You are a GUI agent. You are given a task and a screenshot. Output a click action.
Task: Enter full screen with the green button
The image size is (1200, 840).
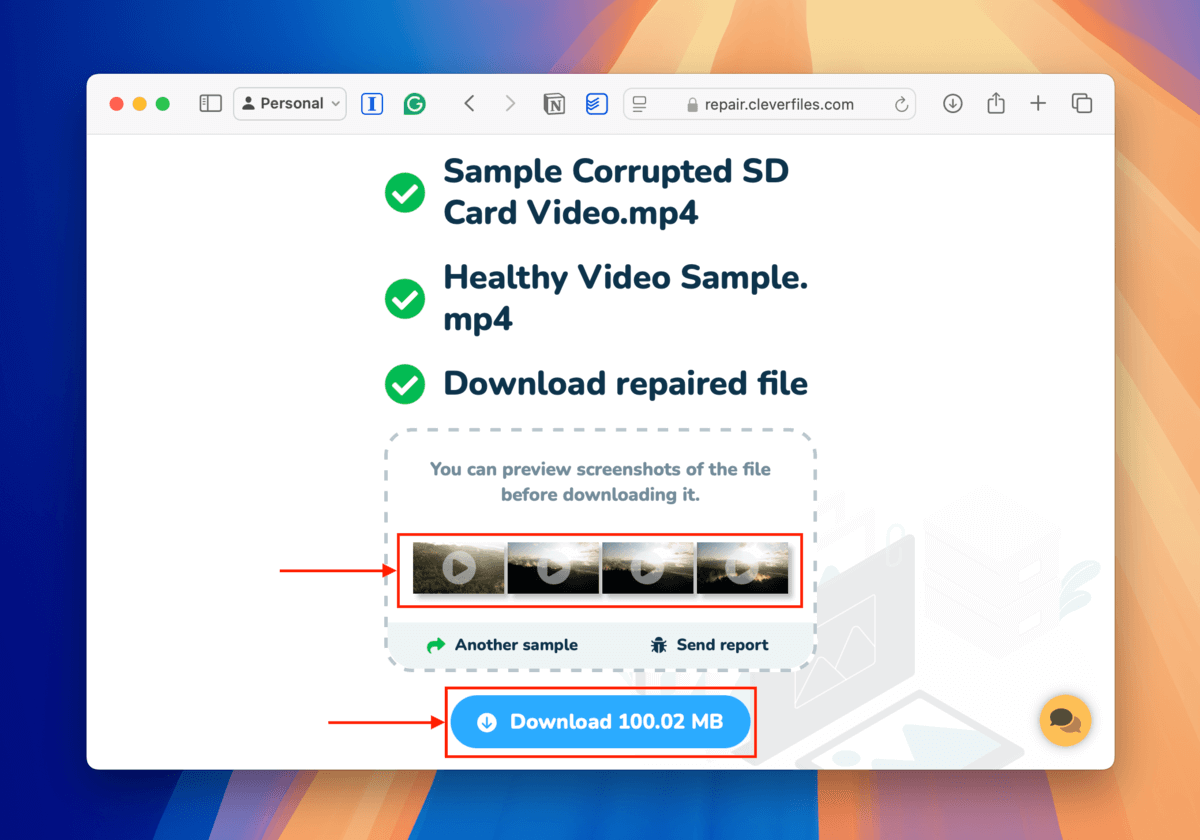pos(163,104)
